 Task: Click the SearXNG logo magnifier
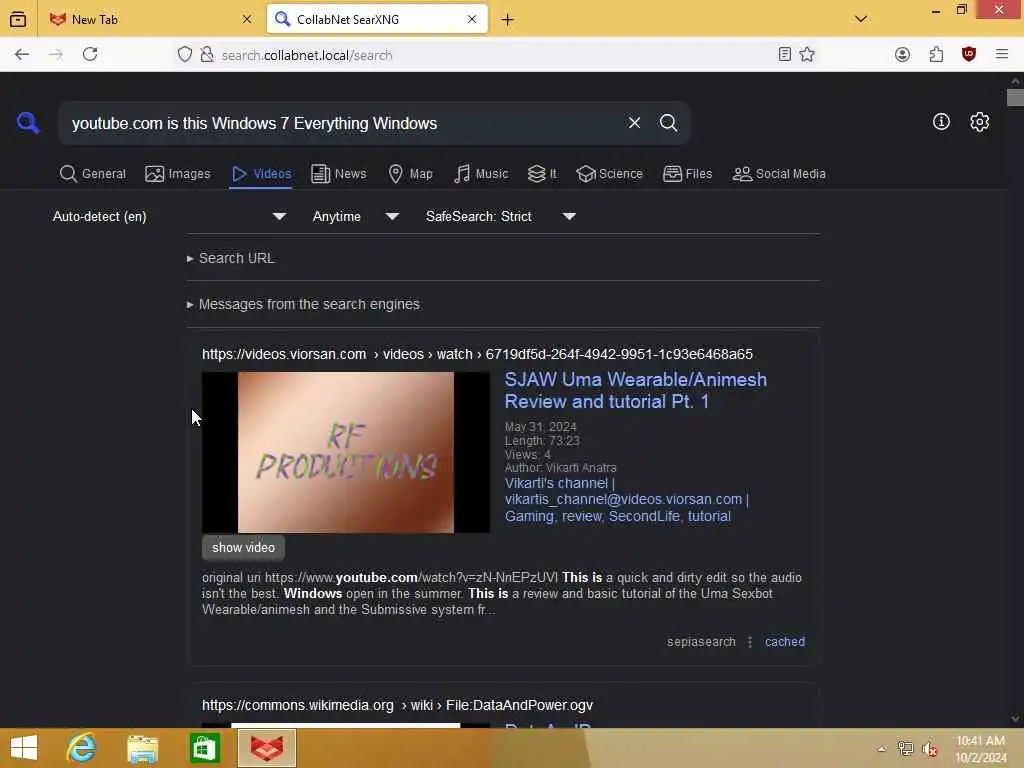click(28, 123)
